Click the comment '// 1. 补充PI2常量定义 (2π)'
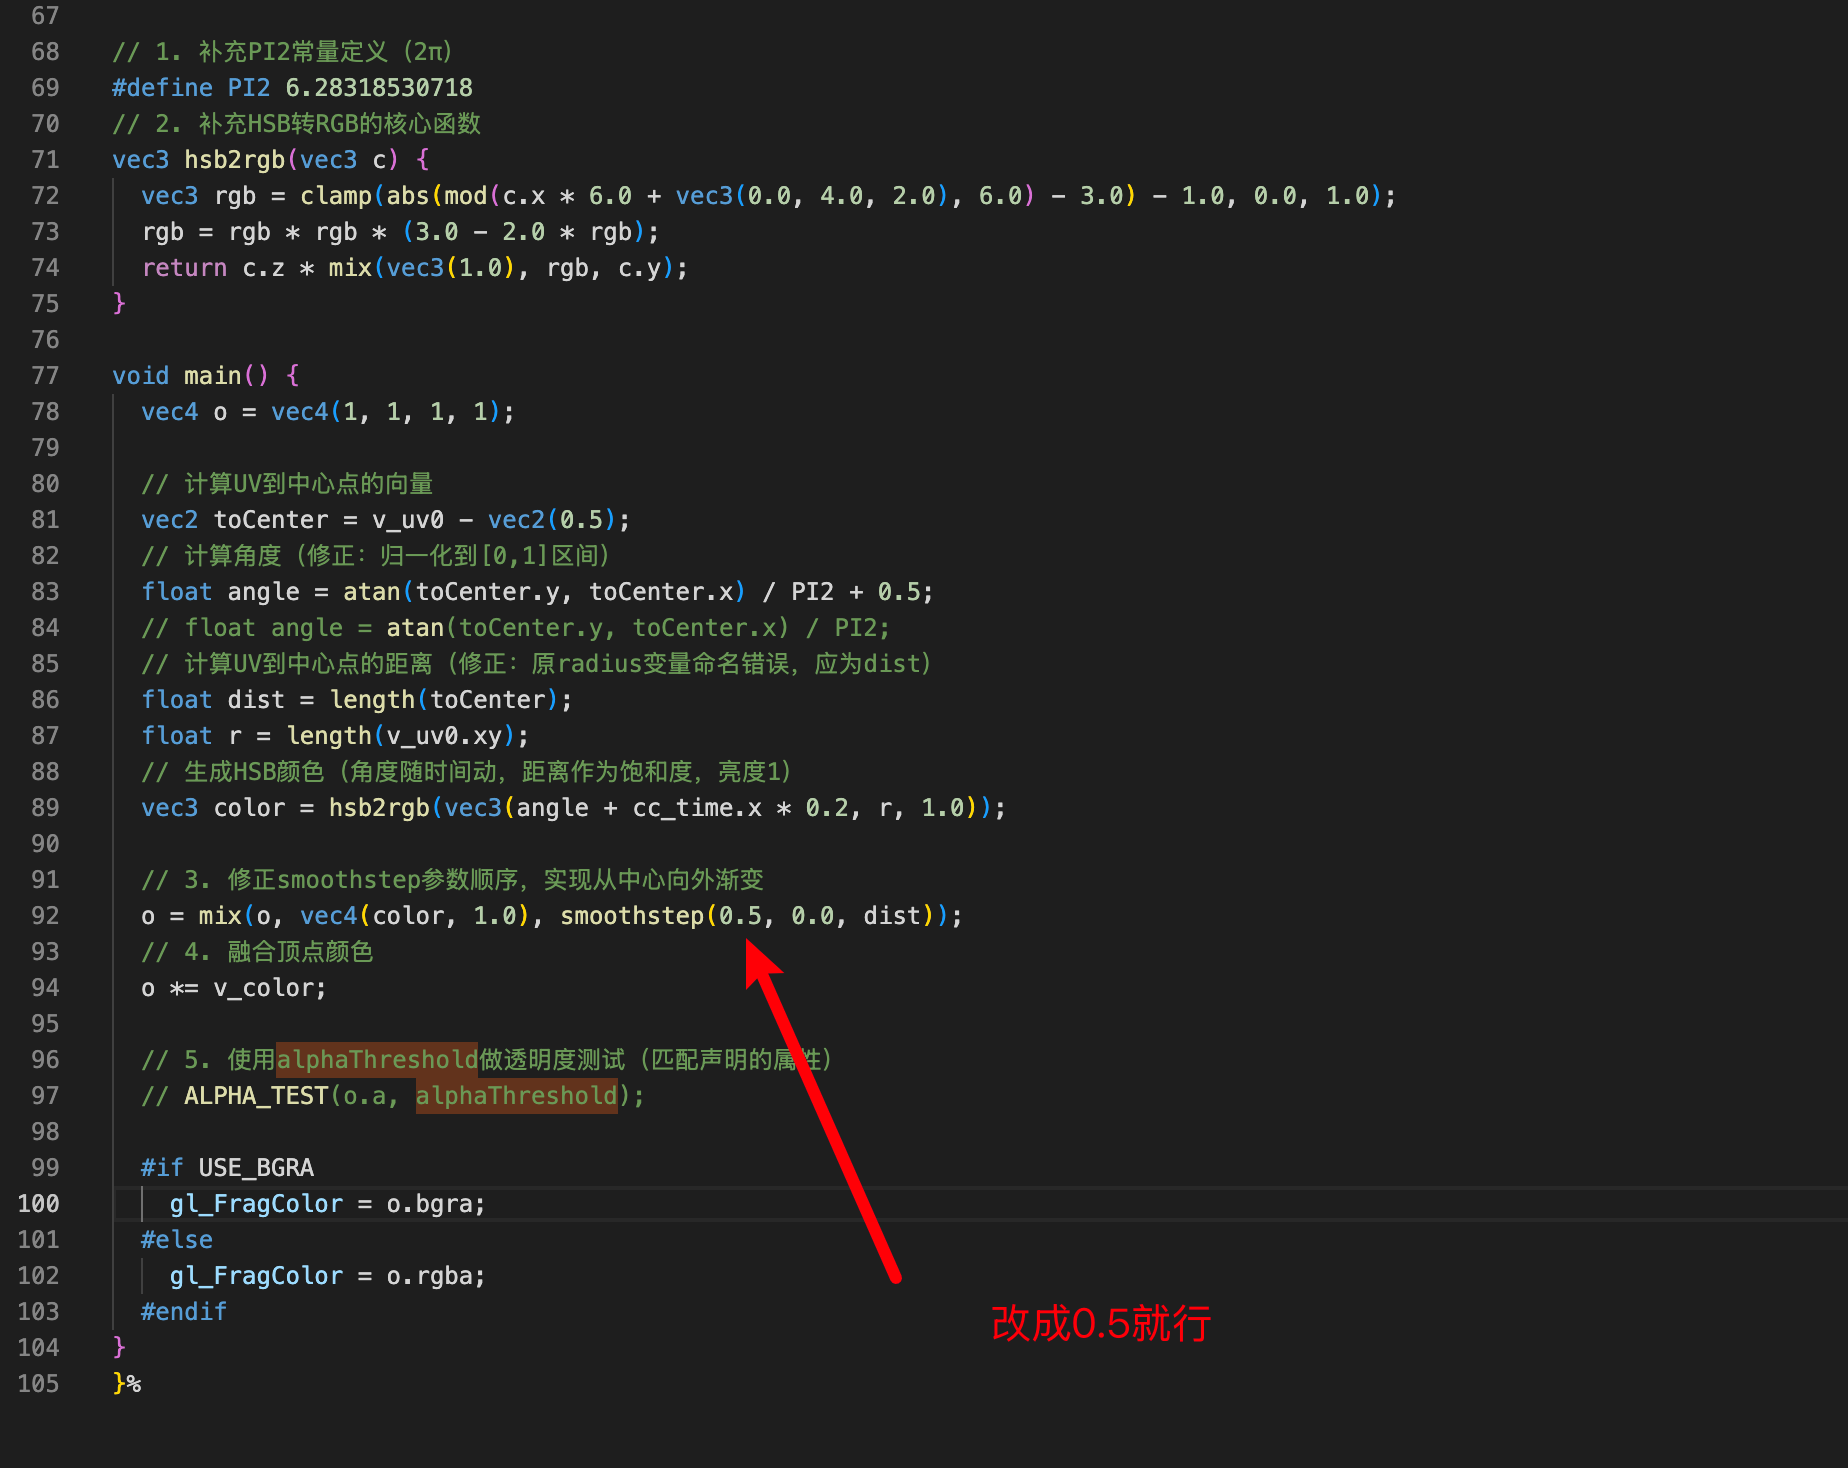Image resolution: width=1848 pixels, height=1468 pixels. click(282, 51)
